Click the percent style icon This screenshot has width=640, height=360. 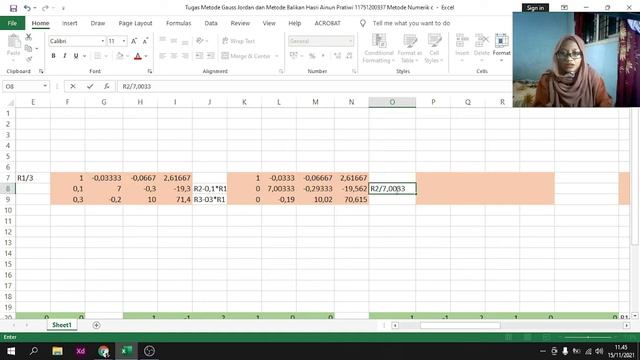point(312,56)
